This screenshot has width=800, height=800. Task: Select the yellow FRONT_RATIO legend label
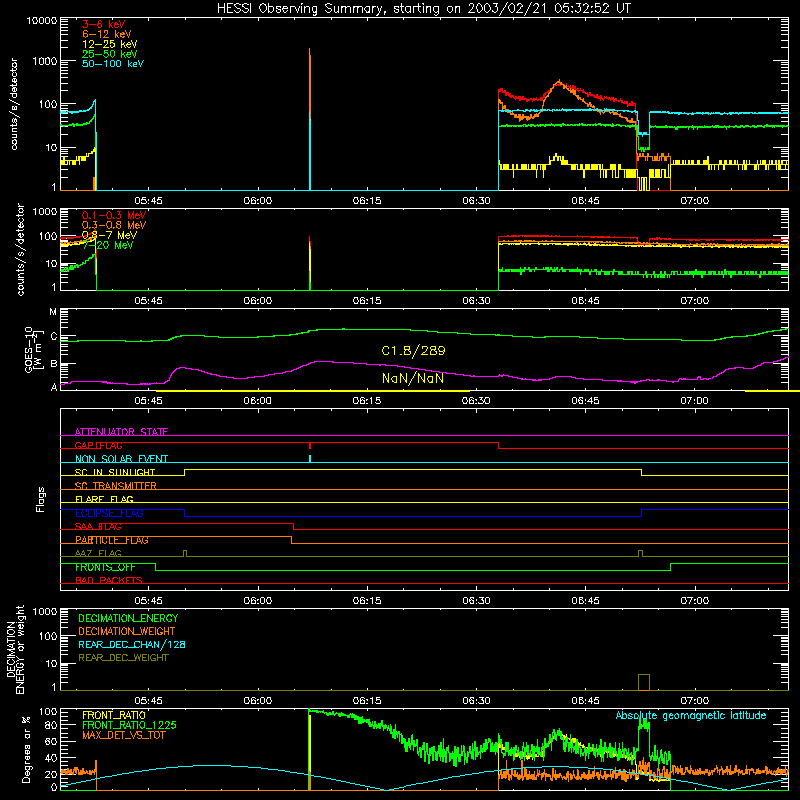tap(114, 715)
